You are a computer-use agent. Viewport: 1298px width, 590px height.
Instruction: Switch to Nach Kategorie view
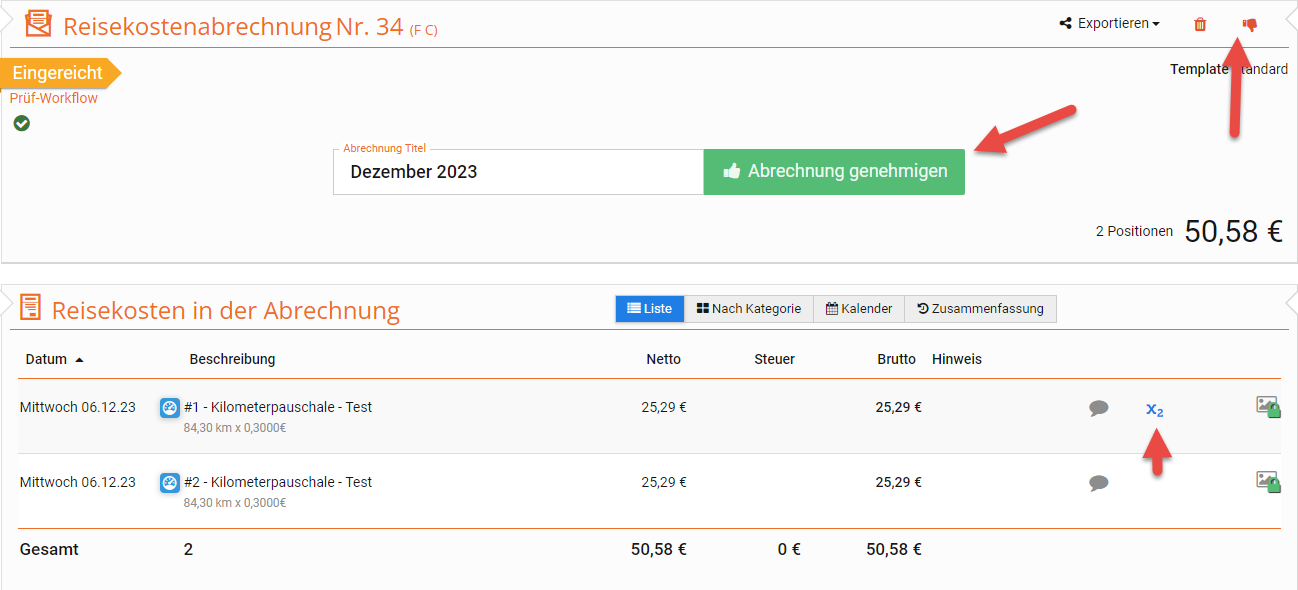click(x=748, y=309)
